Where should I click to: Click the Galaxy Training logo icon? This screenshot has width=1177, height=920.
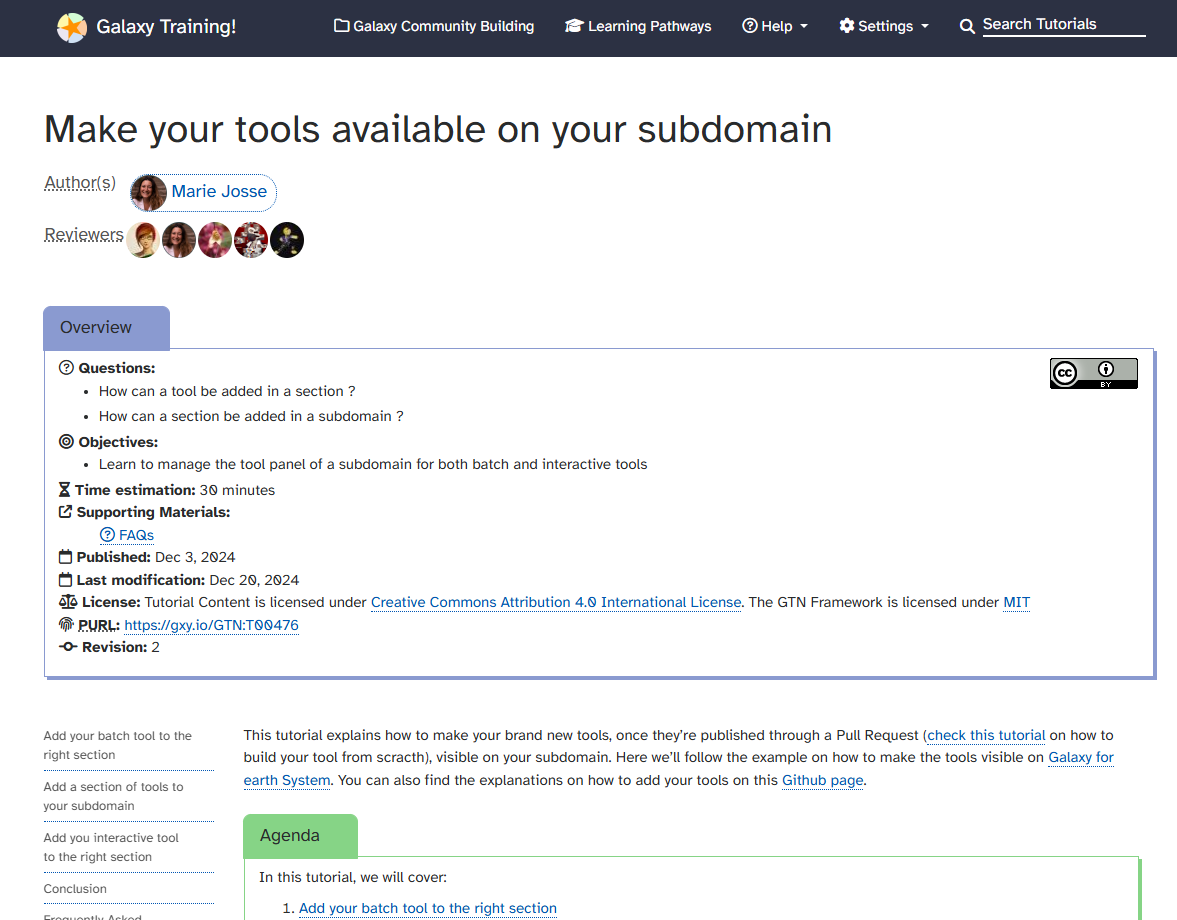(72, 28)
